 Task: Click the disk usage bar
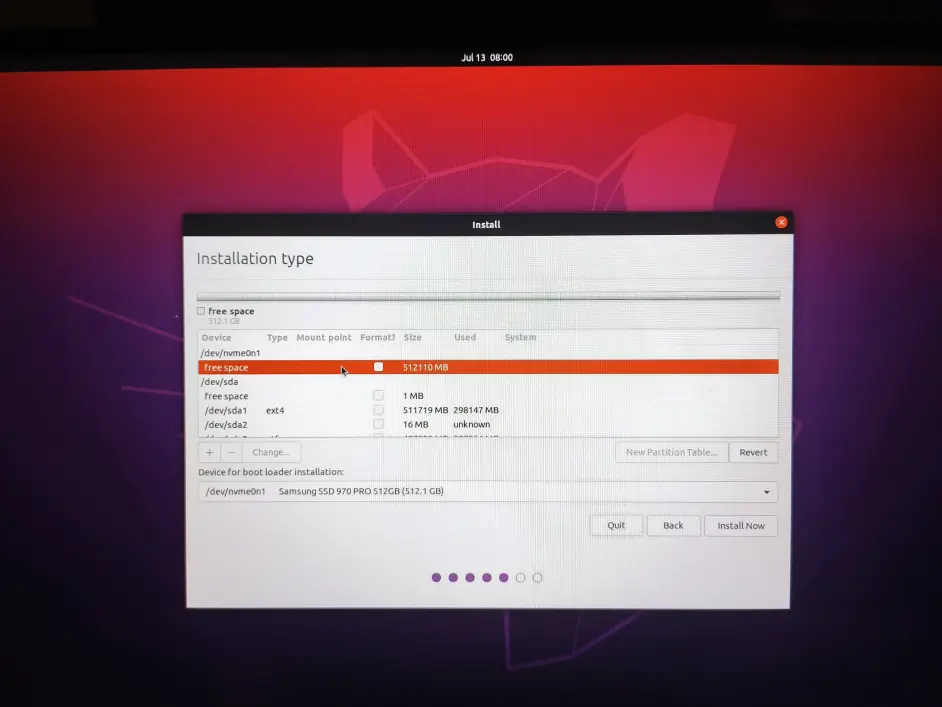(x=488, y=296)
